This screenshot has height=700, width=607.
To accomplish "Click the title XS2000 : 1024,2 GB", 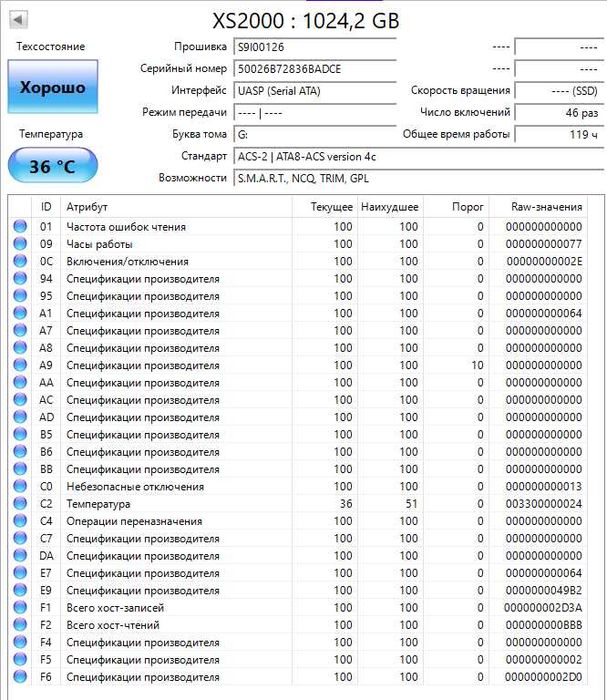I will 306,21.
